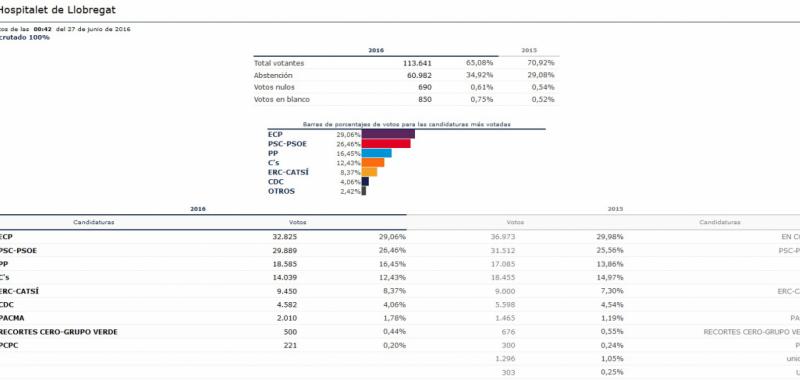
Task: Click the Votos column header for 2016
Action: coord(297,222)
